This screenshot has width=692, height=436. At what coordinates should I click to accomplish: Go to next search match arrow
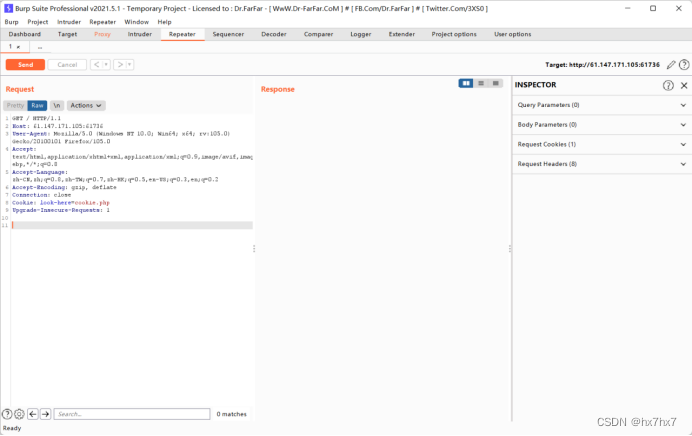point(45,414)
